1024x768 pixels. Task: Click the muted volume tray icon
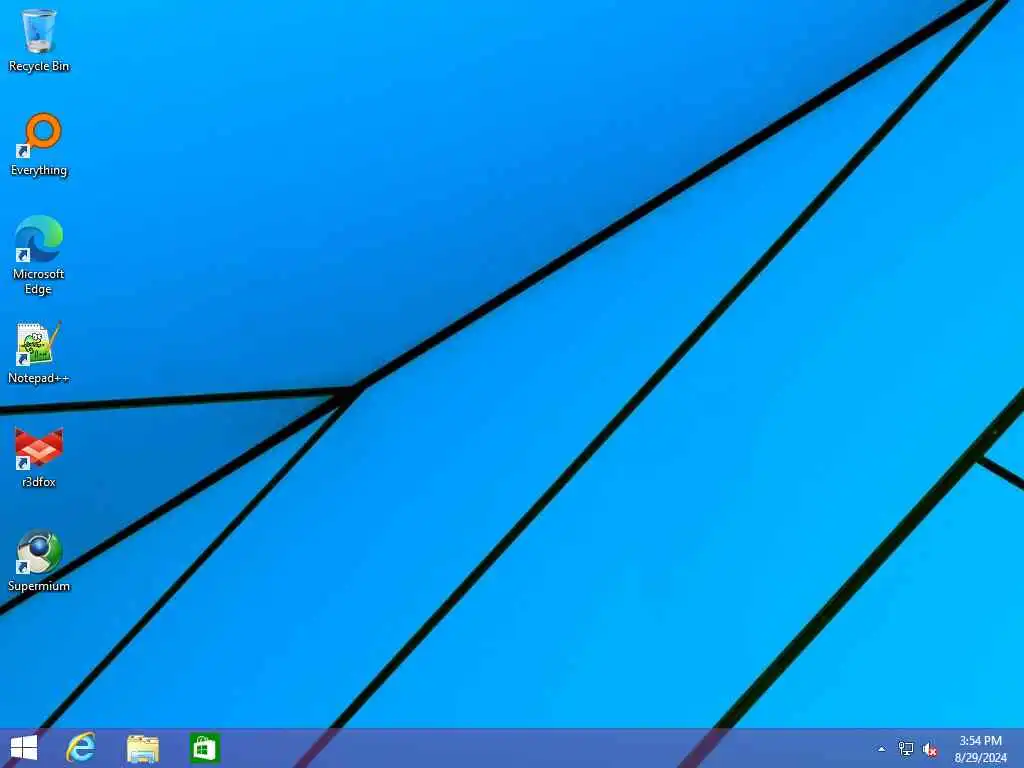930,749
